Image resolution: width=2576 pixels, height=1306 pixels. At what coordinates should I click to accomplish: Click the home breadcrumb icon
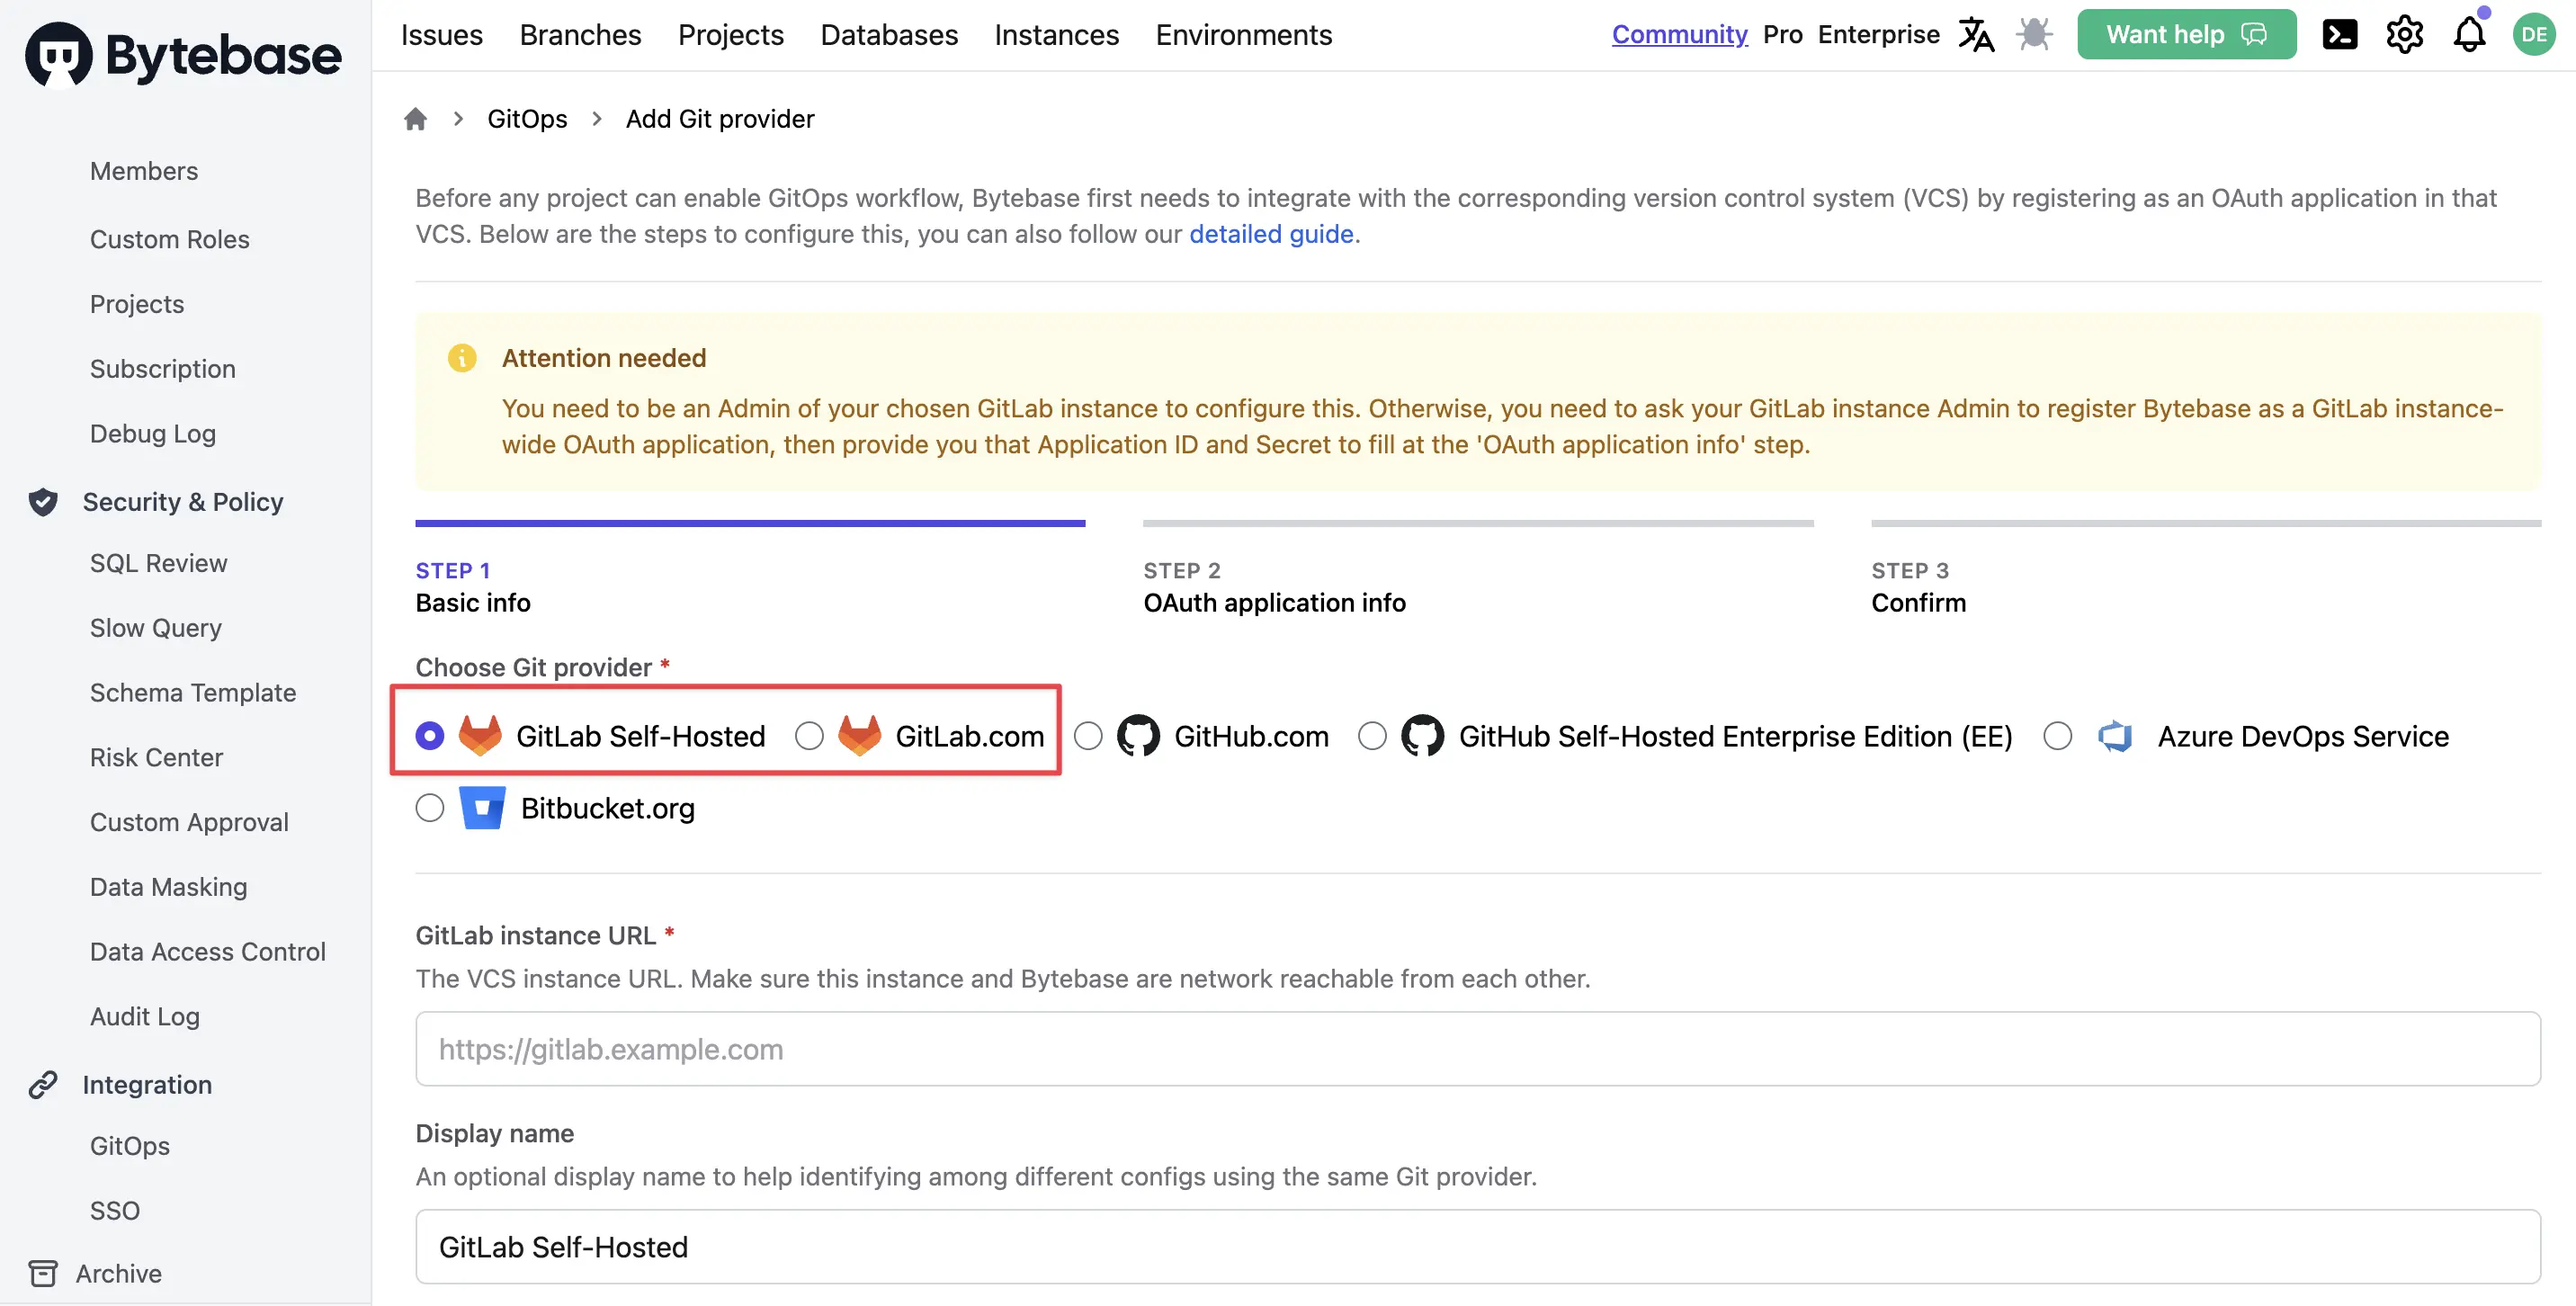click(x=415, y=119)
